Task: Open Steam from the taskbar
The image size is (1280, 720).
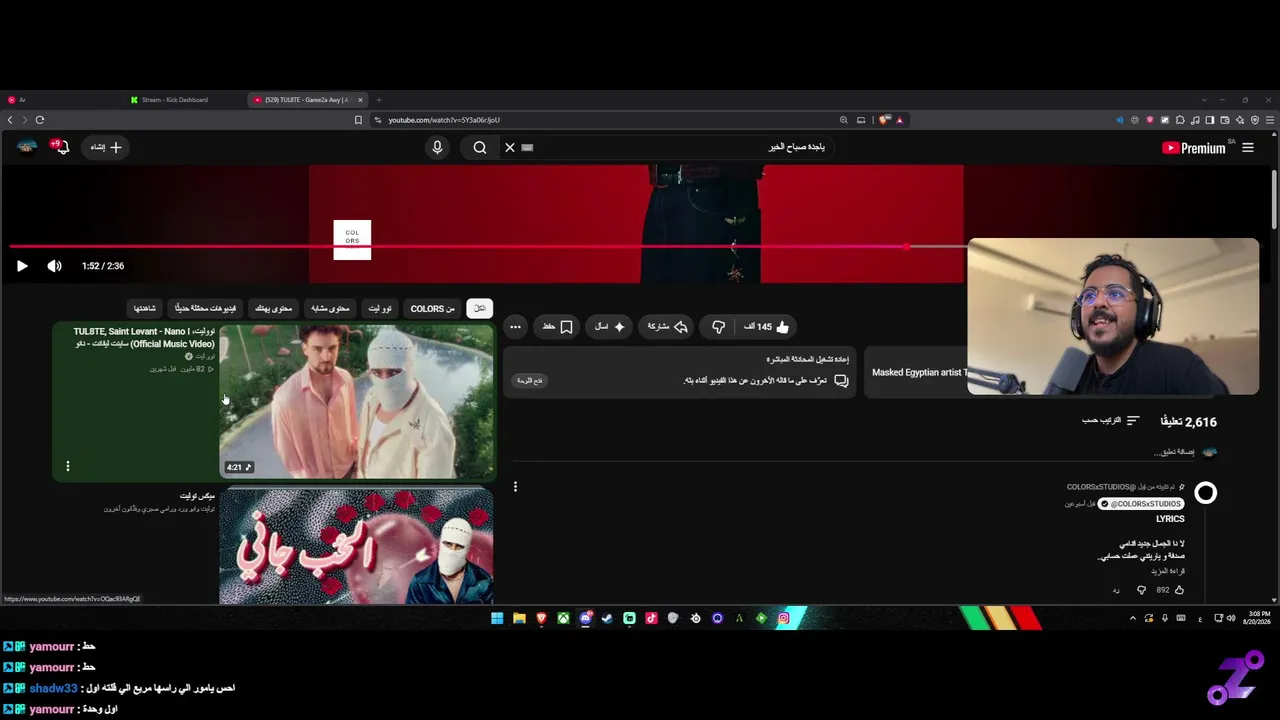Action: [607, 618]
